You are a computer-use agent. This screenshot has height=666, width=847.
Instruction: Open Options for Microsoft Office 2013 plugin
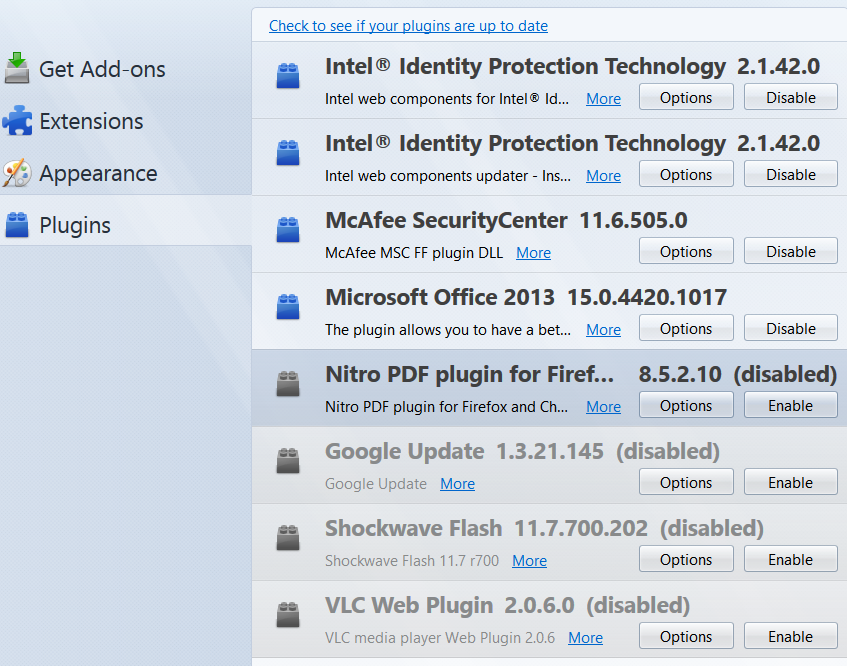(x=686, y=329)
